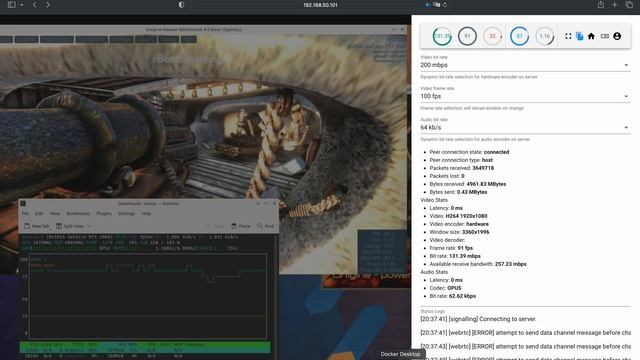640x360 pixels.
Task: Toggle Safari sidebar button
Action: [x=11, y=5]
